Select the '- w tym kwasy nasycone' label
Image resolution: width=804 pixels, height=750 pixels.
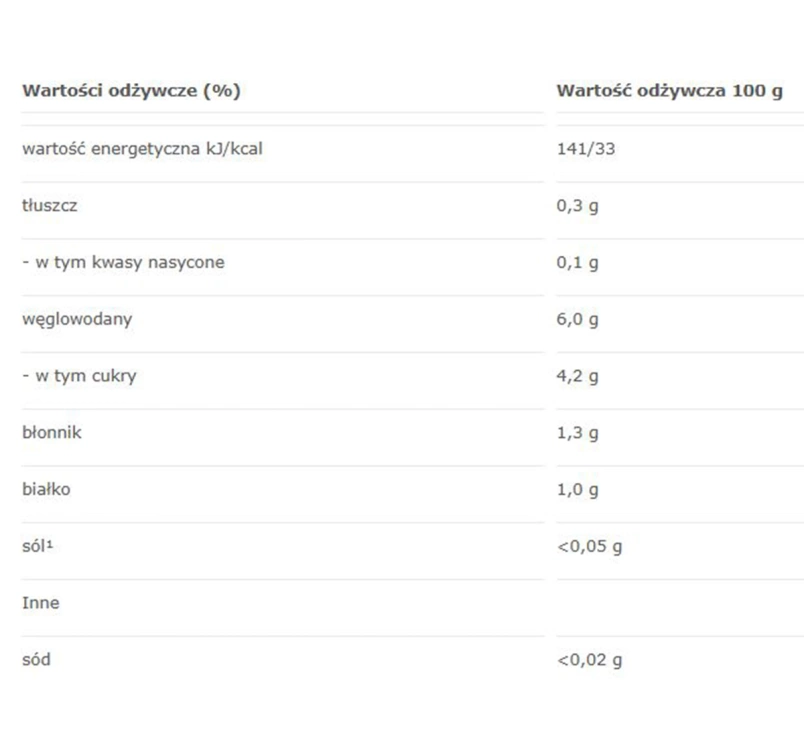123,263
